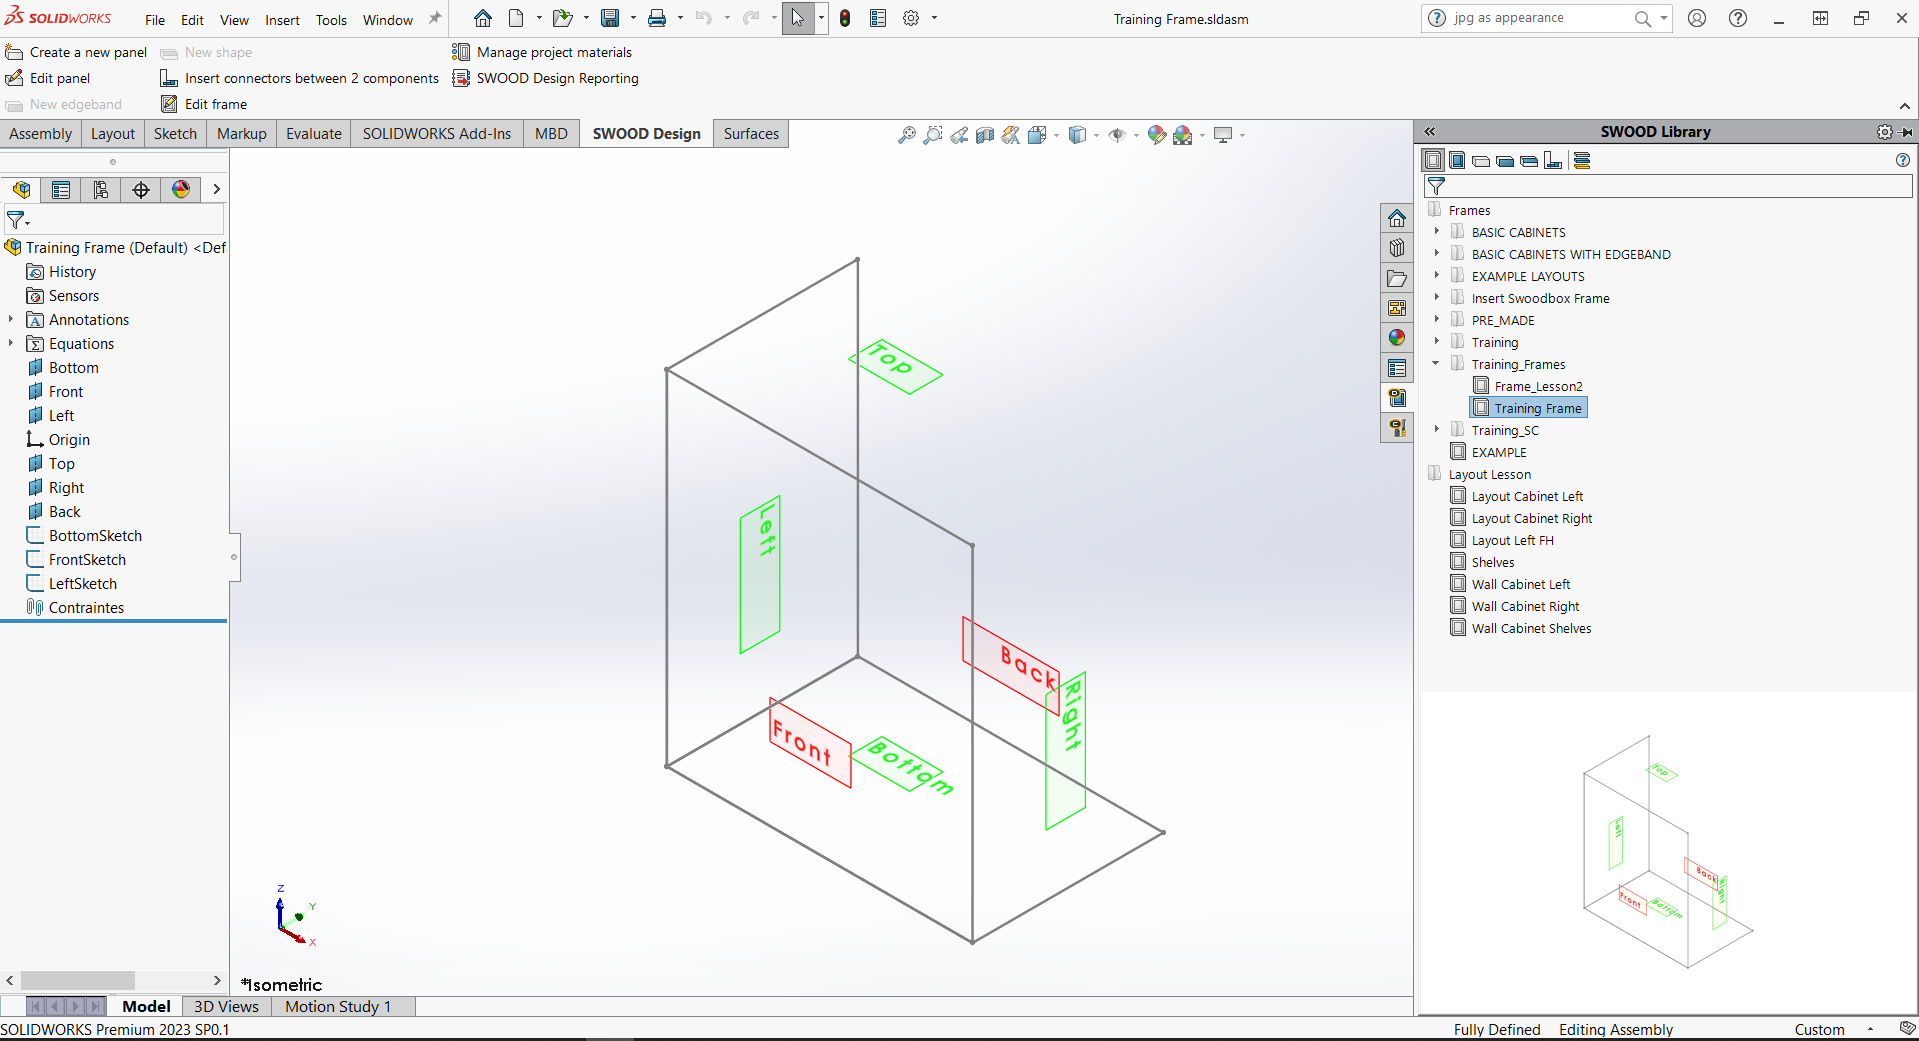Expand the BASIC CABINETS folder
The height and width of the screenshot is (1041, 1919).
click(1437, 232)
